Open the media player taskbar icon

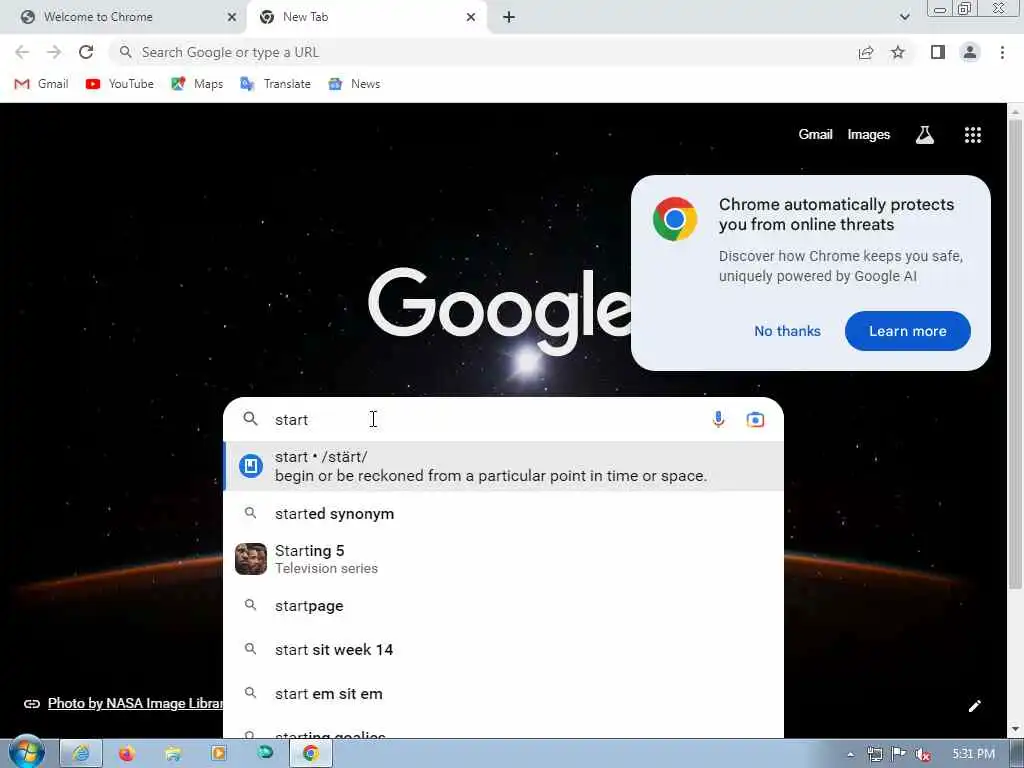pos(219,754)
